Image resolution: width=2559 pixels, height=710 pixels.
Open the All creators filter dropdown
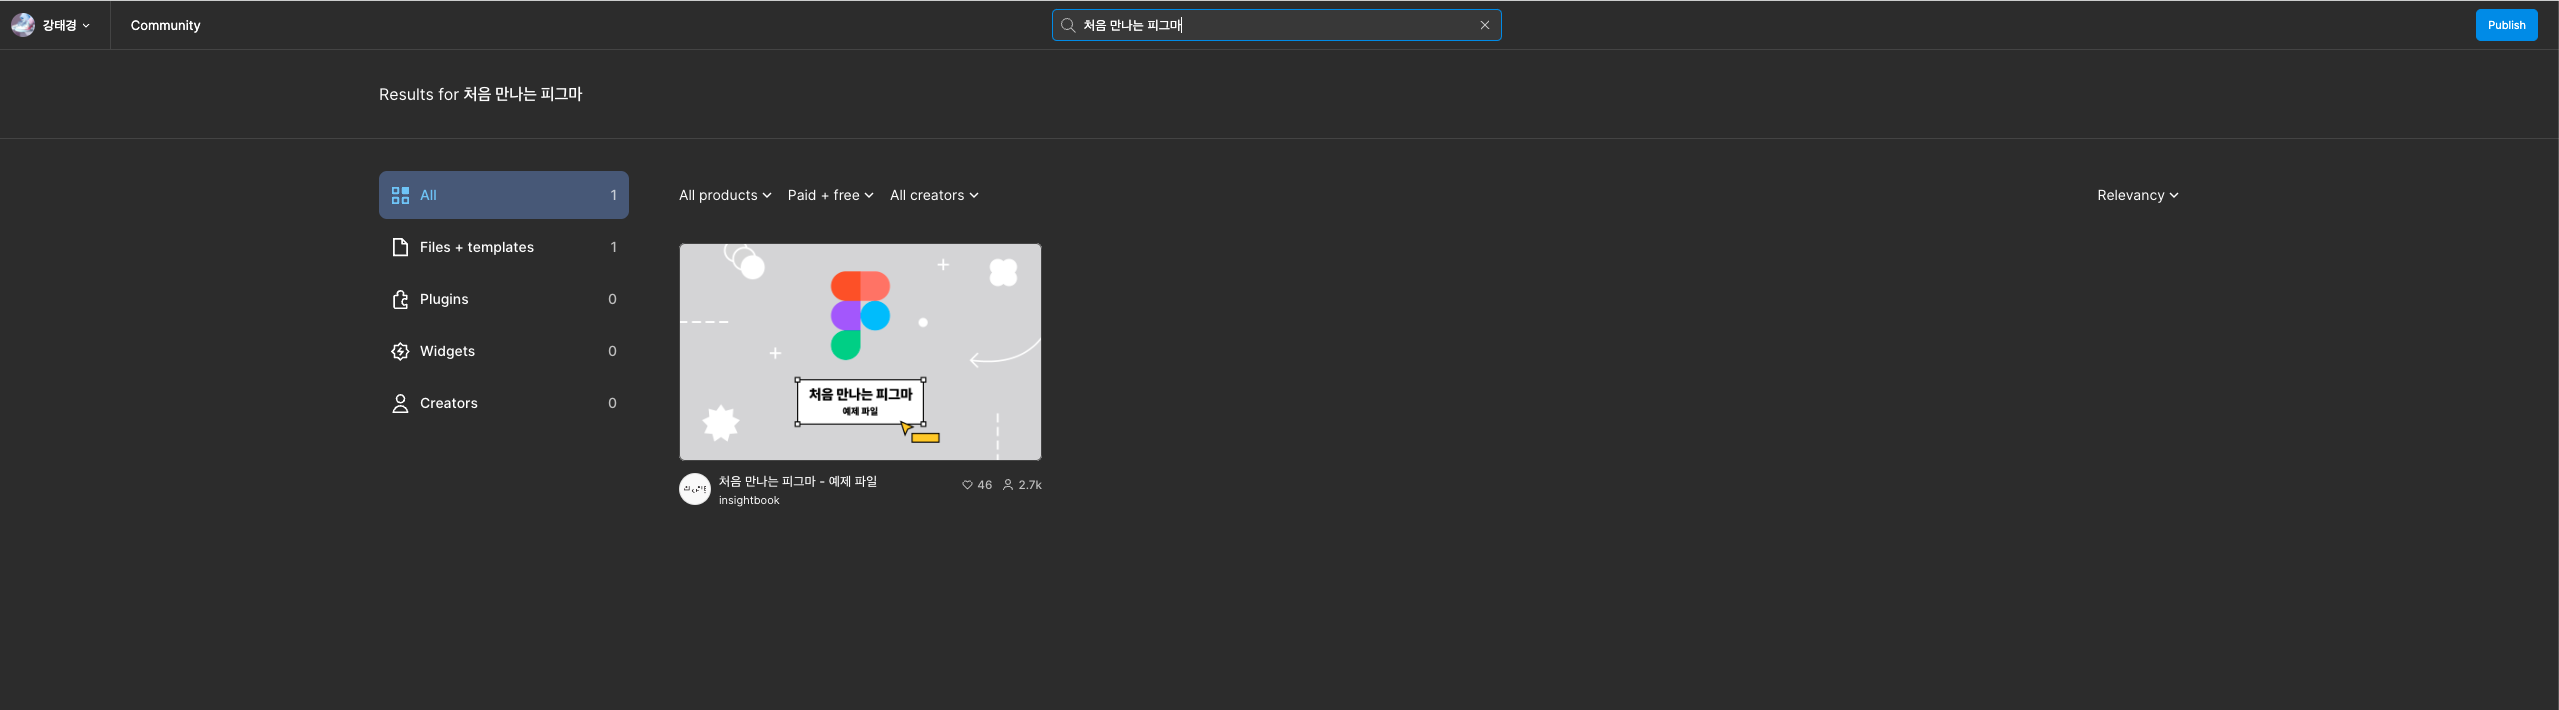tap(934, 195)
